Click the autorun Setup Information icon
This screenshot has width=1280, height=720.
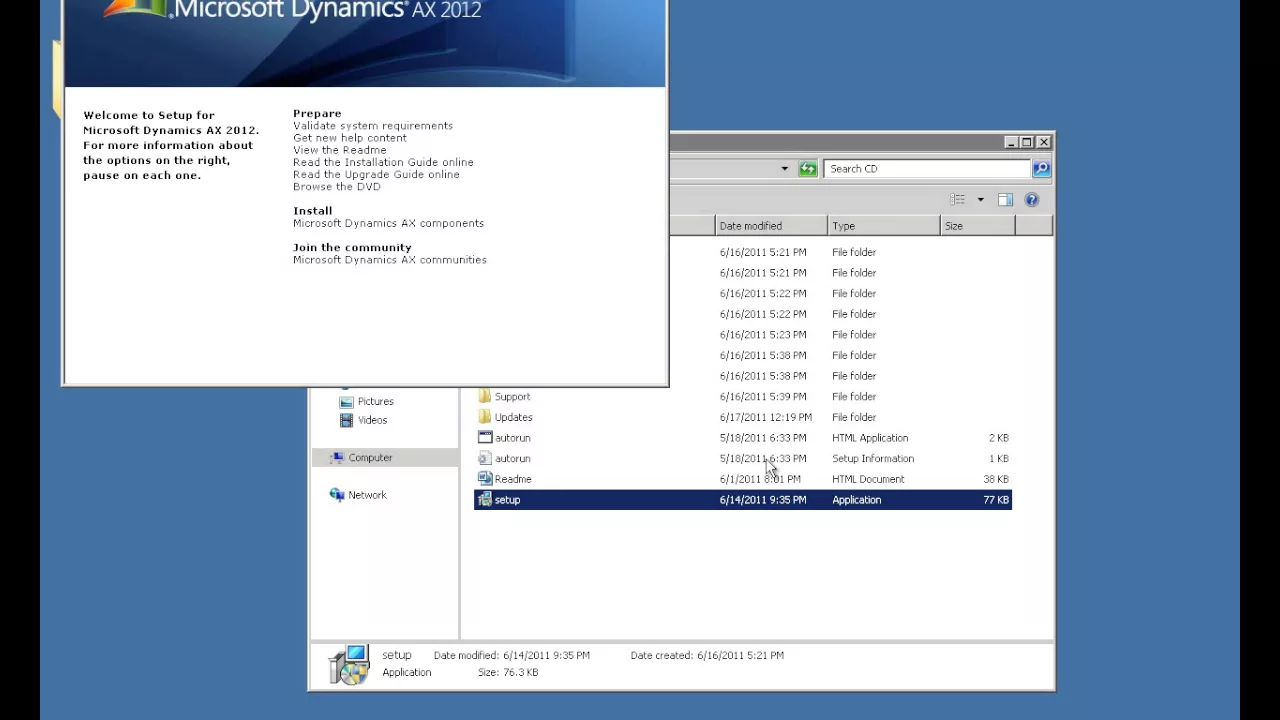485,459
